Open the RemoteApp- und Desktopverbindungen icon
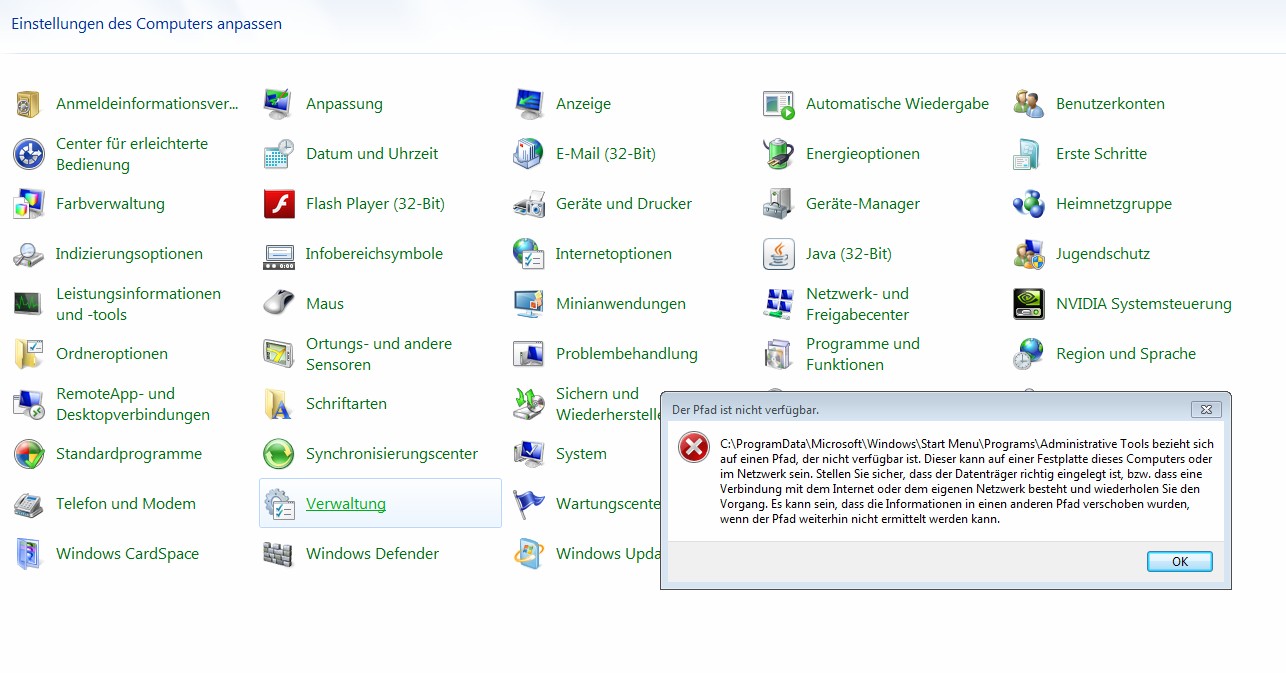 tap(28, 403)
